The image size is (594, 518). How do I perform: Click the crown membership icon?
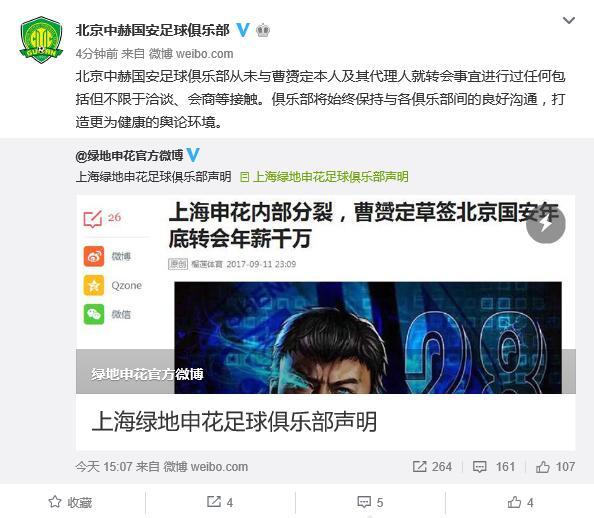click(x=263, y=30)
